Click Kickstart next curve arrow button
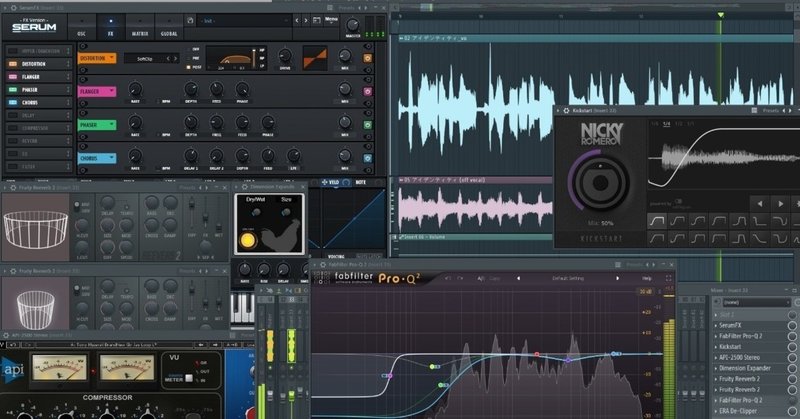Viewport: 800px width, 419px height. tap(780, 204)
